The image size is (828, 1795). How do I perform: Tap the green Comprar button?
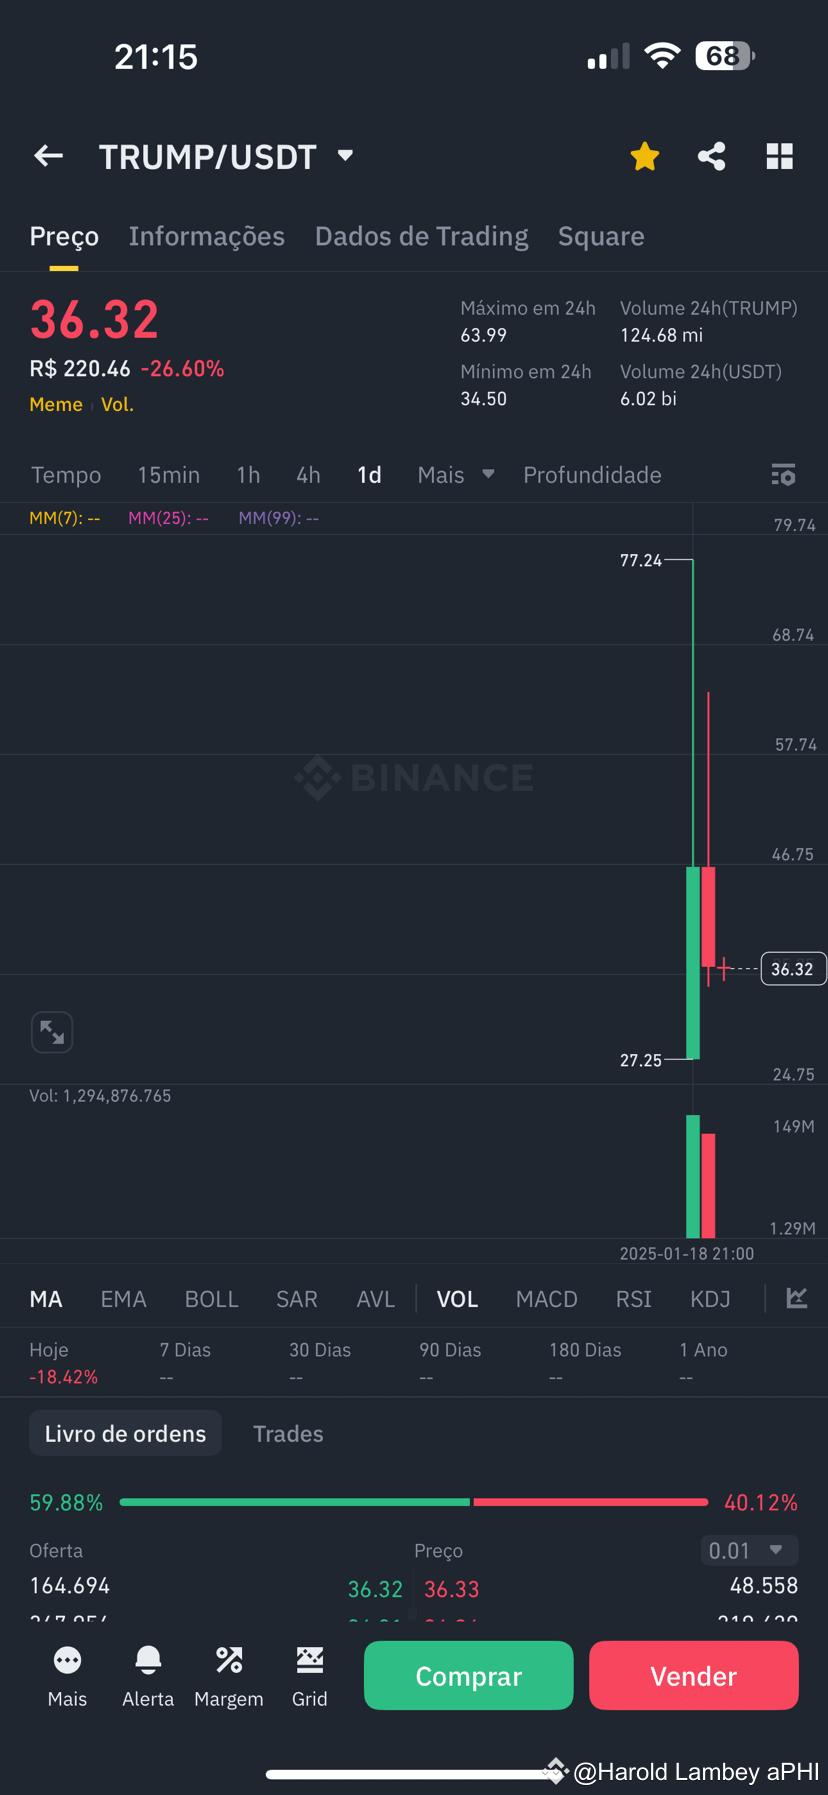coord(469,1675)
